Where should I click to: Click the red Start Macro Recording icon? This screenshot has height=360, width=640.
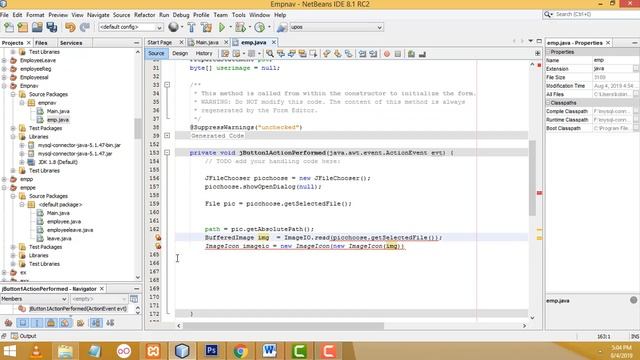point(387,53)
